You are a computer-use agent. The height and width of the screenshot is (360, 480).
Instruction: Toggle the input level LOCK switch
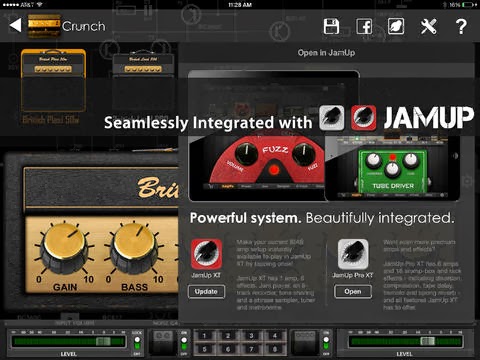pyautogui.click(x=137, y=343)
